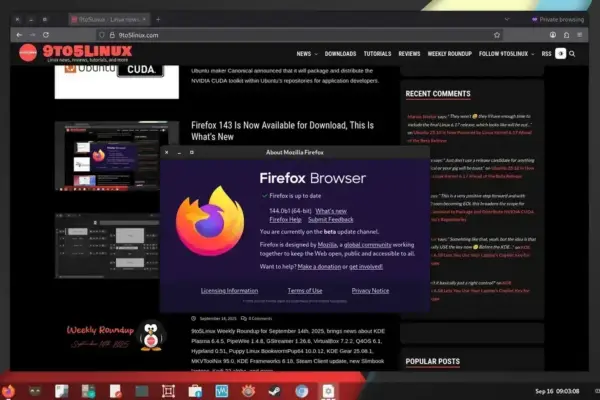The image size is (600, 400).
Task: Open the system monitor graph icon
Action: click(222, 391)
